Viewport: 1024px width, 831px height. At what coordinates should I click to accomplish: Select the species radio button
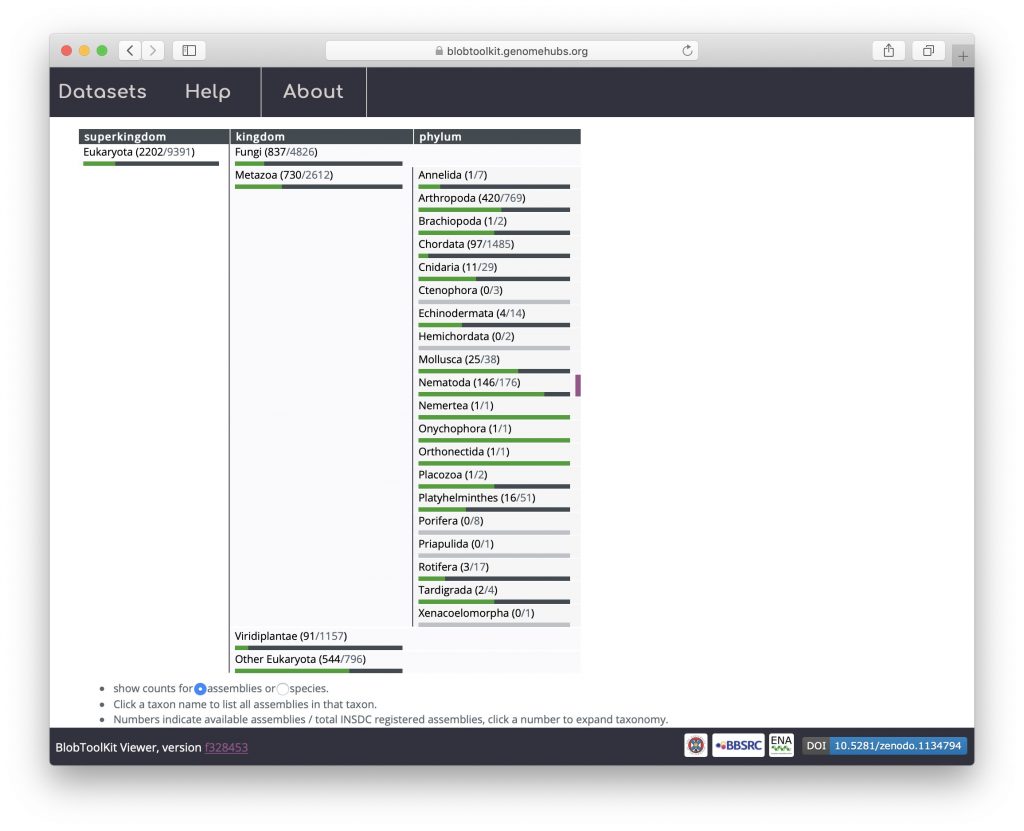pyautogui.click(x=282, y=689)
